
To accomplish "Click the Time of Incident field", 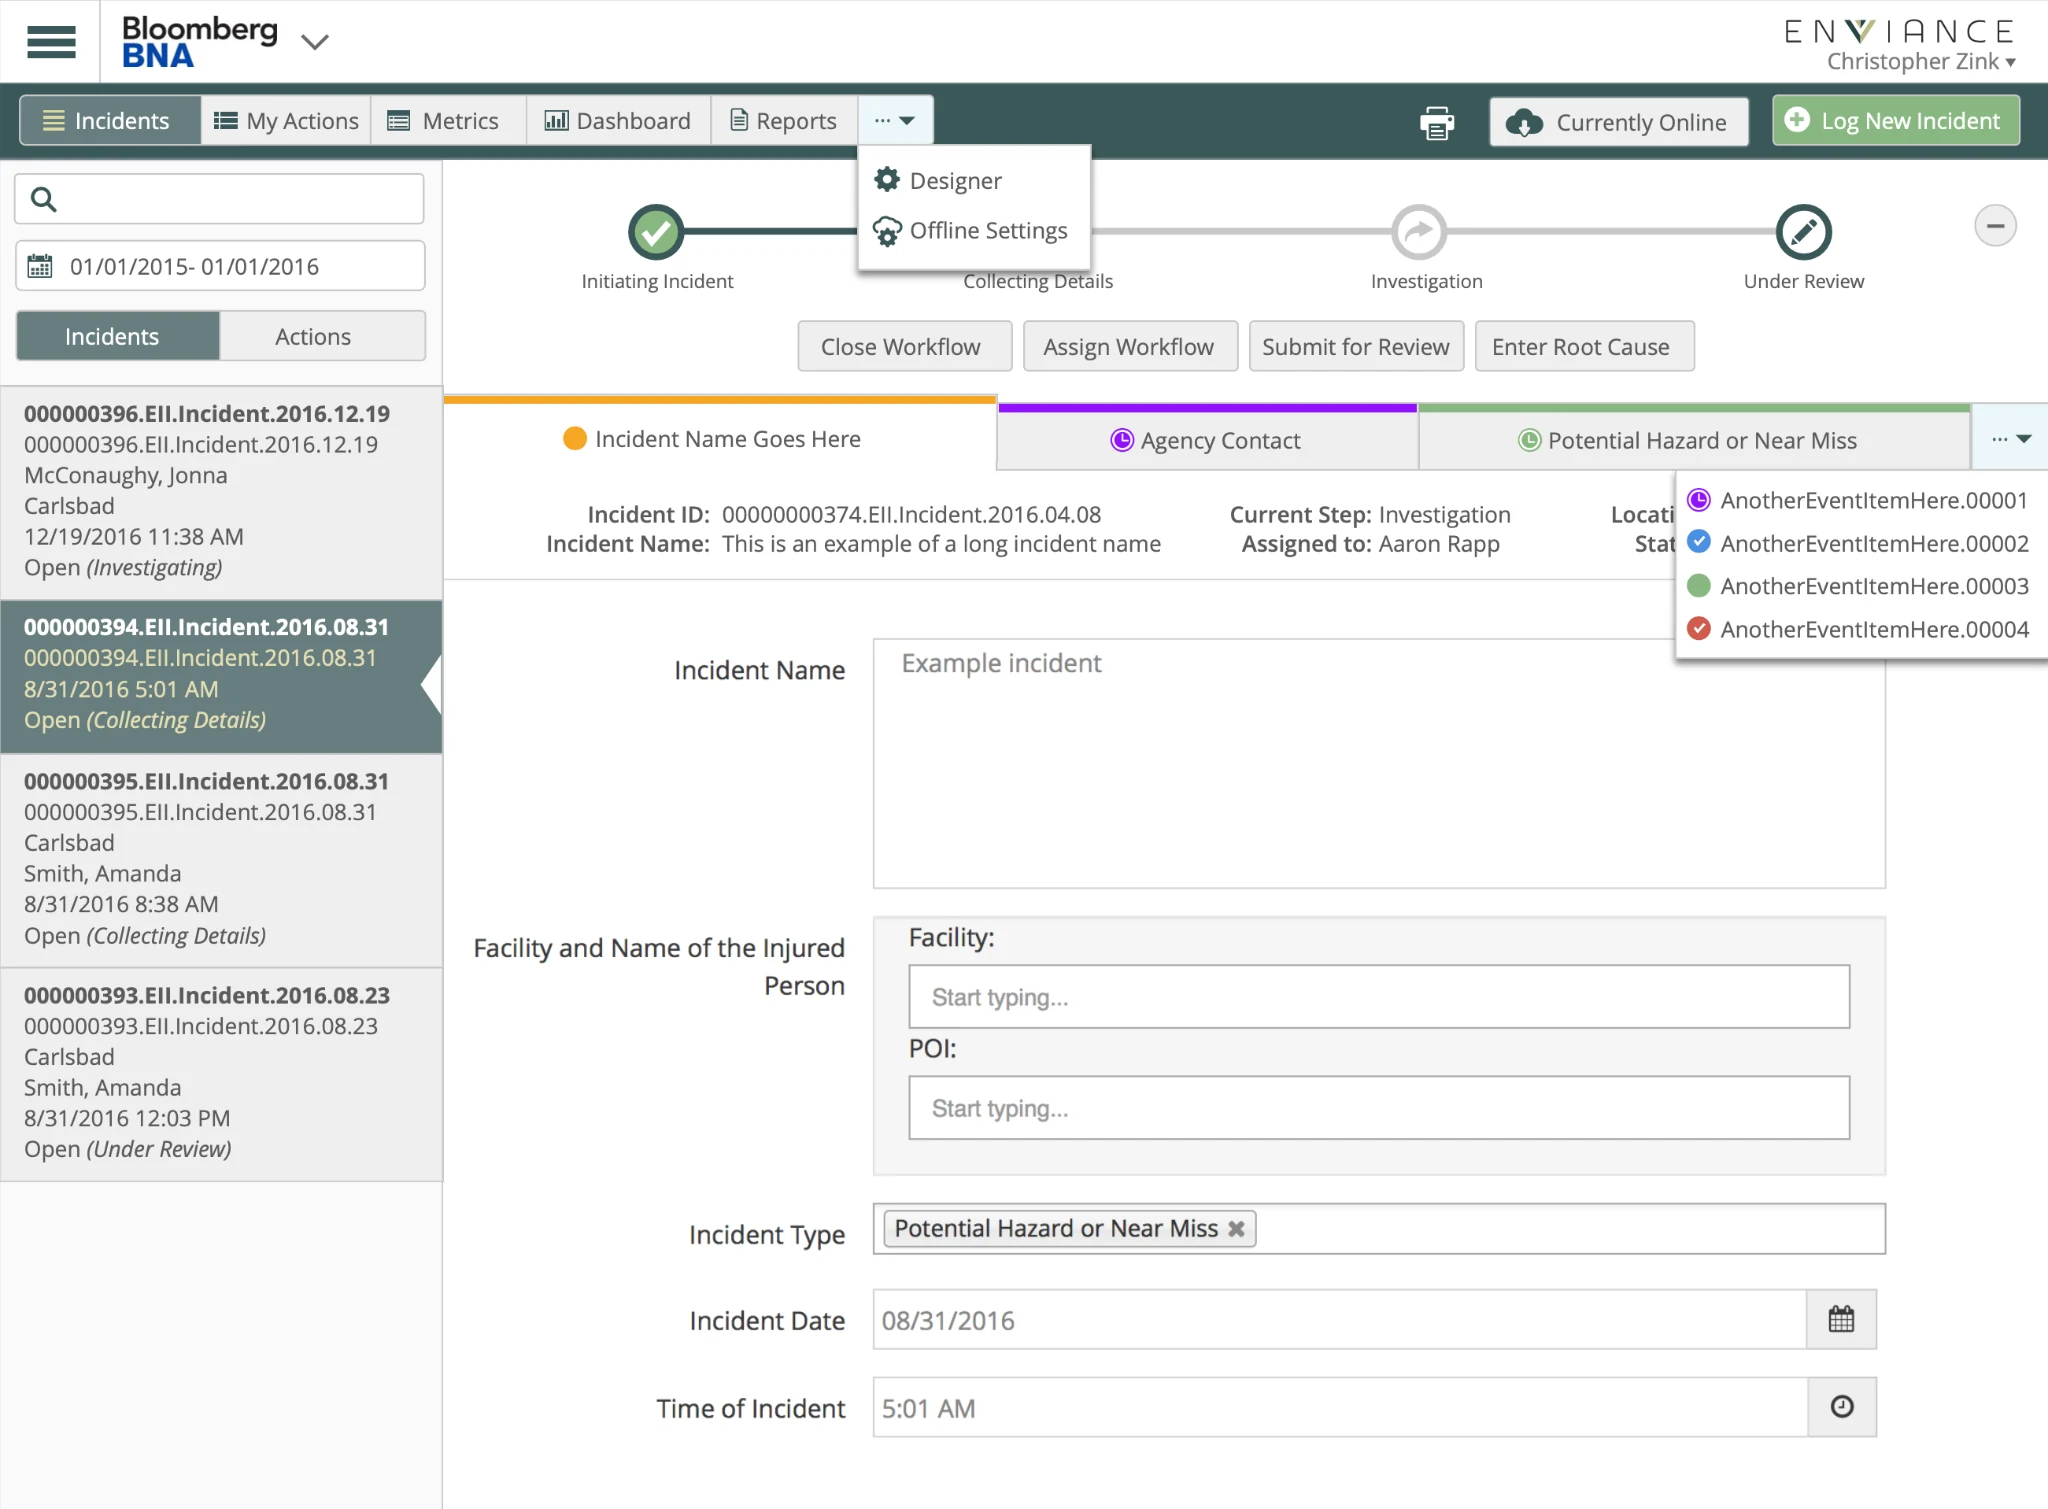I will [1340, 1408].
